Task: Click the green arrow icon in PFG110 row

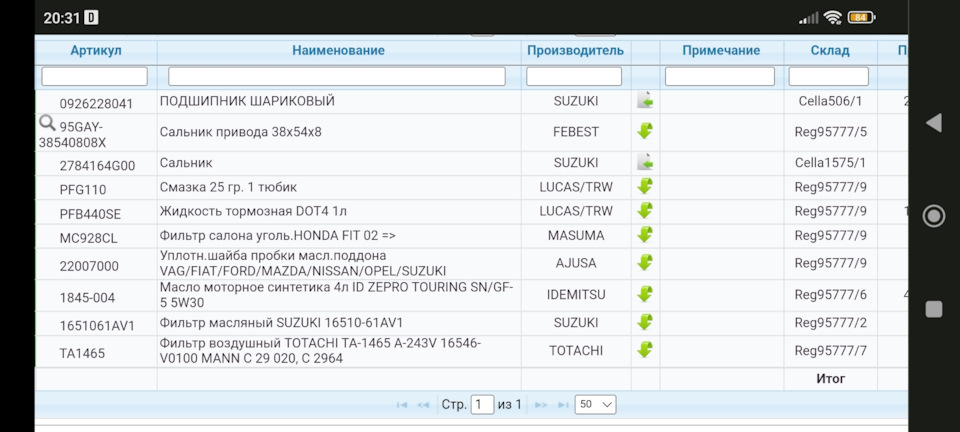Action: tap(645, 186)
